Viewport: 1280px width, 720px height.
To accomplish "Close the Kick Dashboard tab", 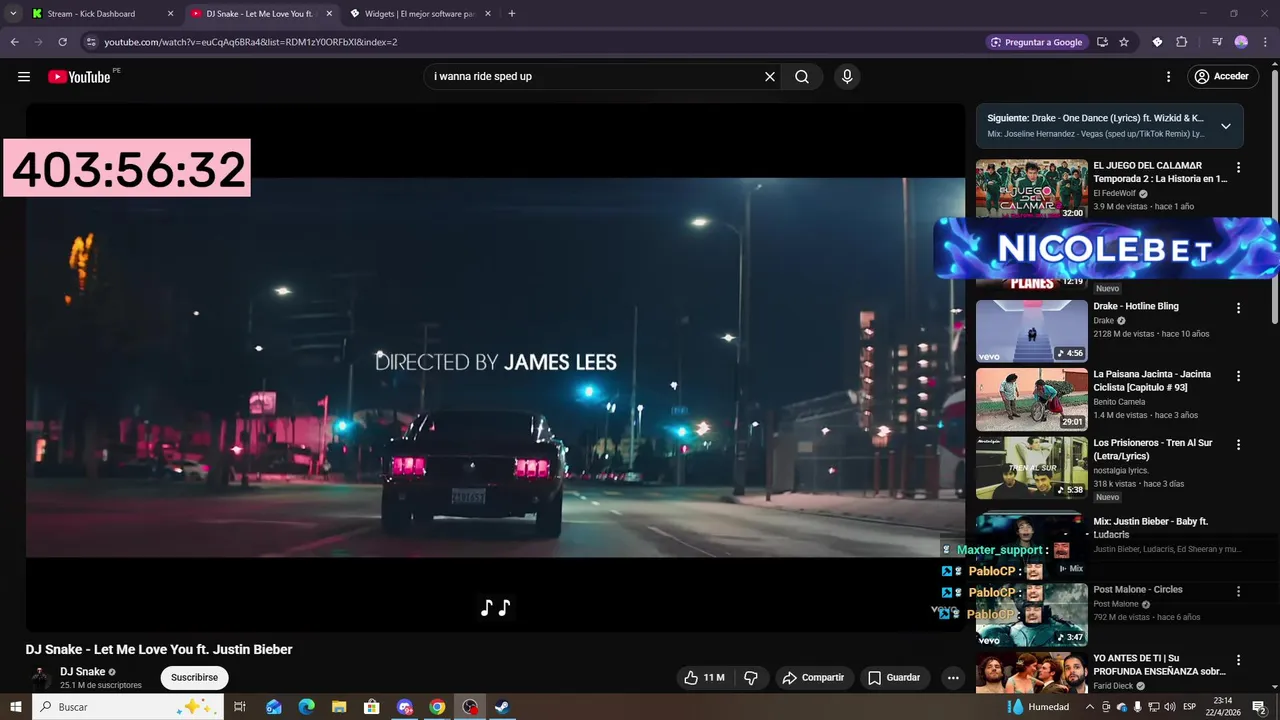I will pyautogui.click(x=170, y=14).
